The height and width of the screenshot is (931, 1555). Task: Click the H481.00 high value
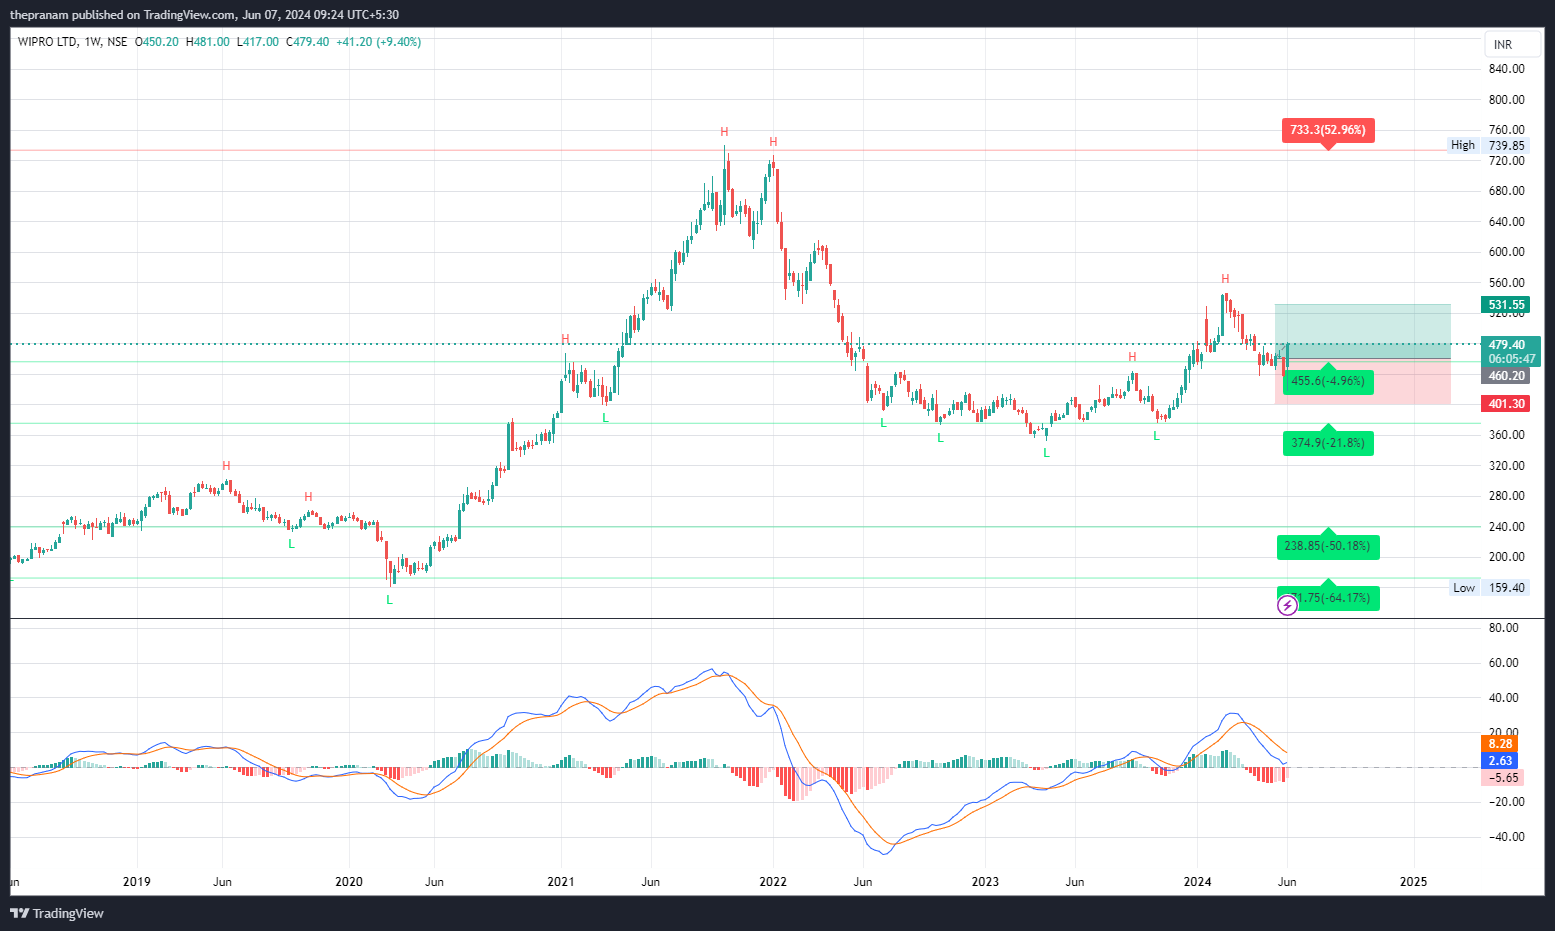(208, 42)
